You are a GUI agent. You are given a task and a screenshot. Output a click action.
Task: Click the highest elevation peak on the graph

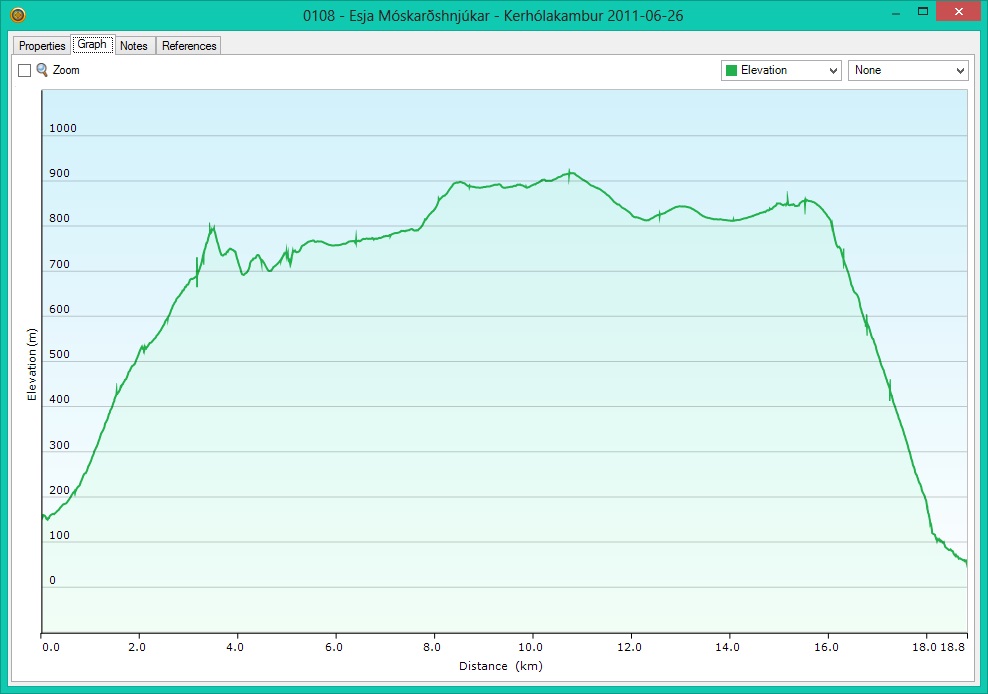click(570, 171)
